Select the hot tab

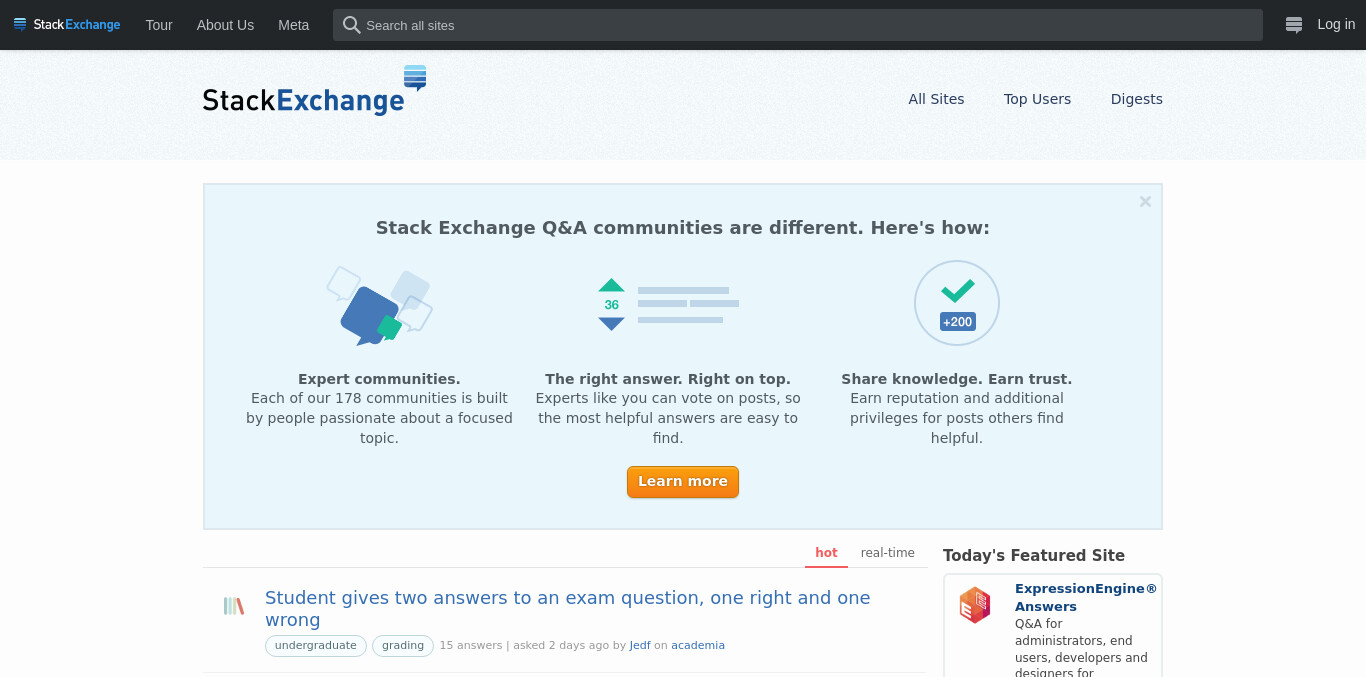(x=826, y=553)
